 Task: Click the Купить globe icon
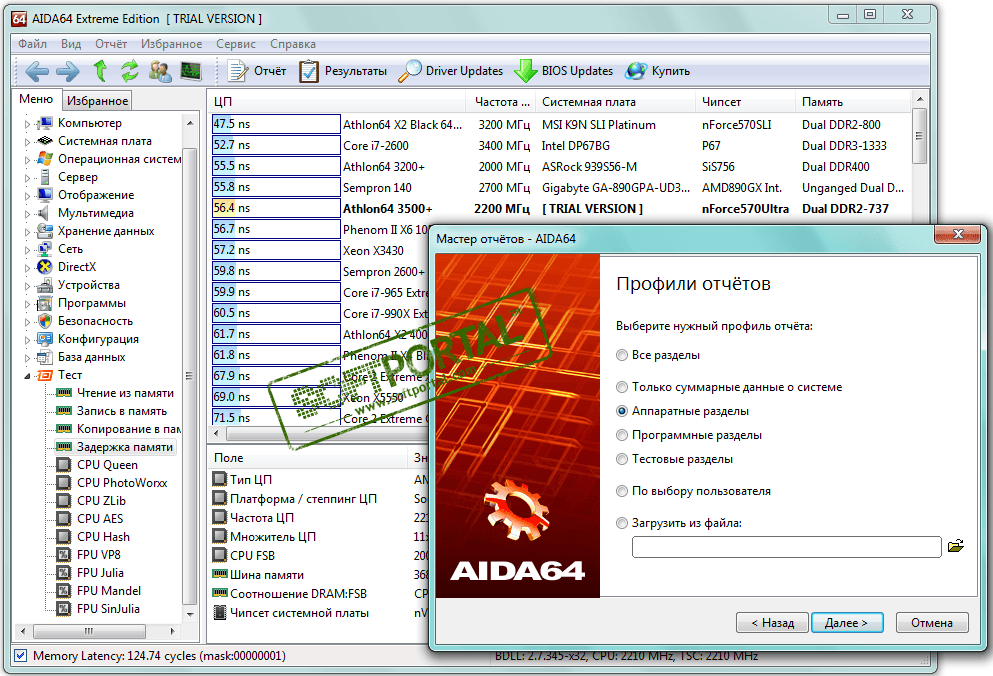pyautogui.click(x=636, y=71)
